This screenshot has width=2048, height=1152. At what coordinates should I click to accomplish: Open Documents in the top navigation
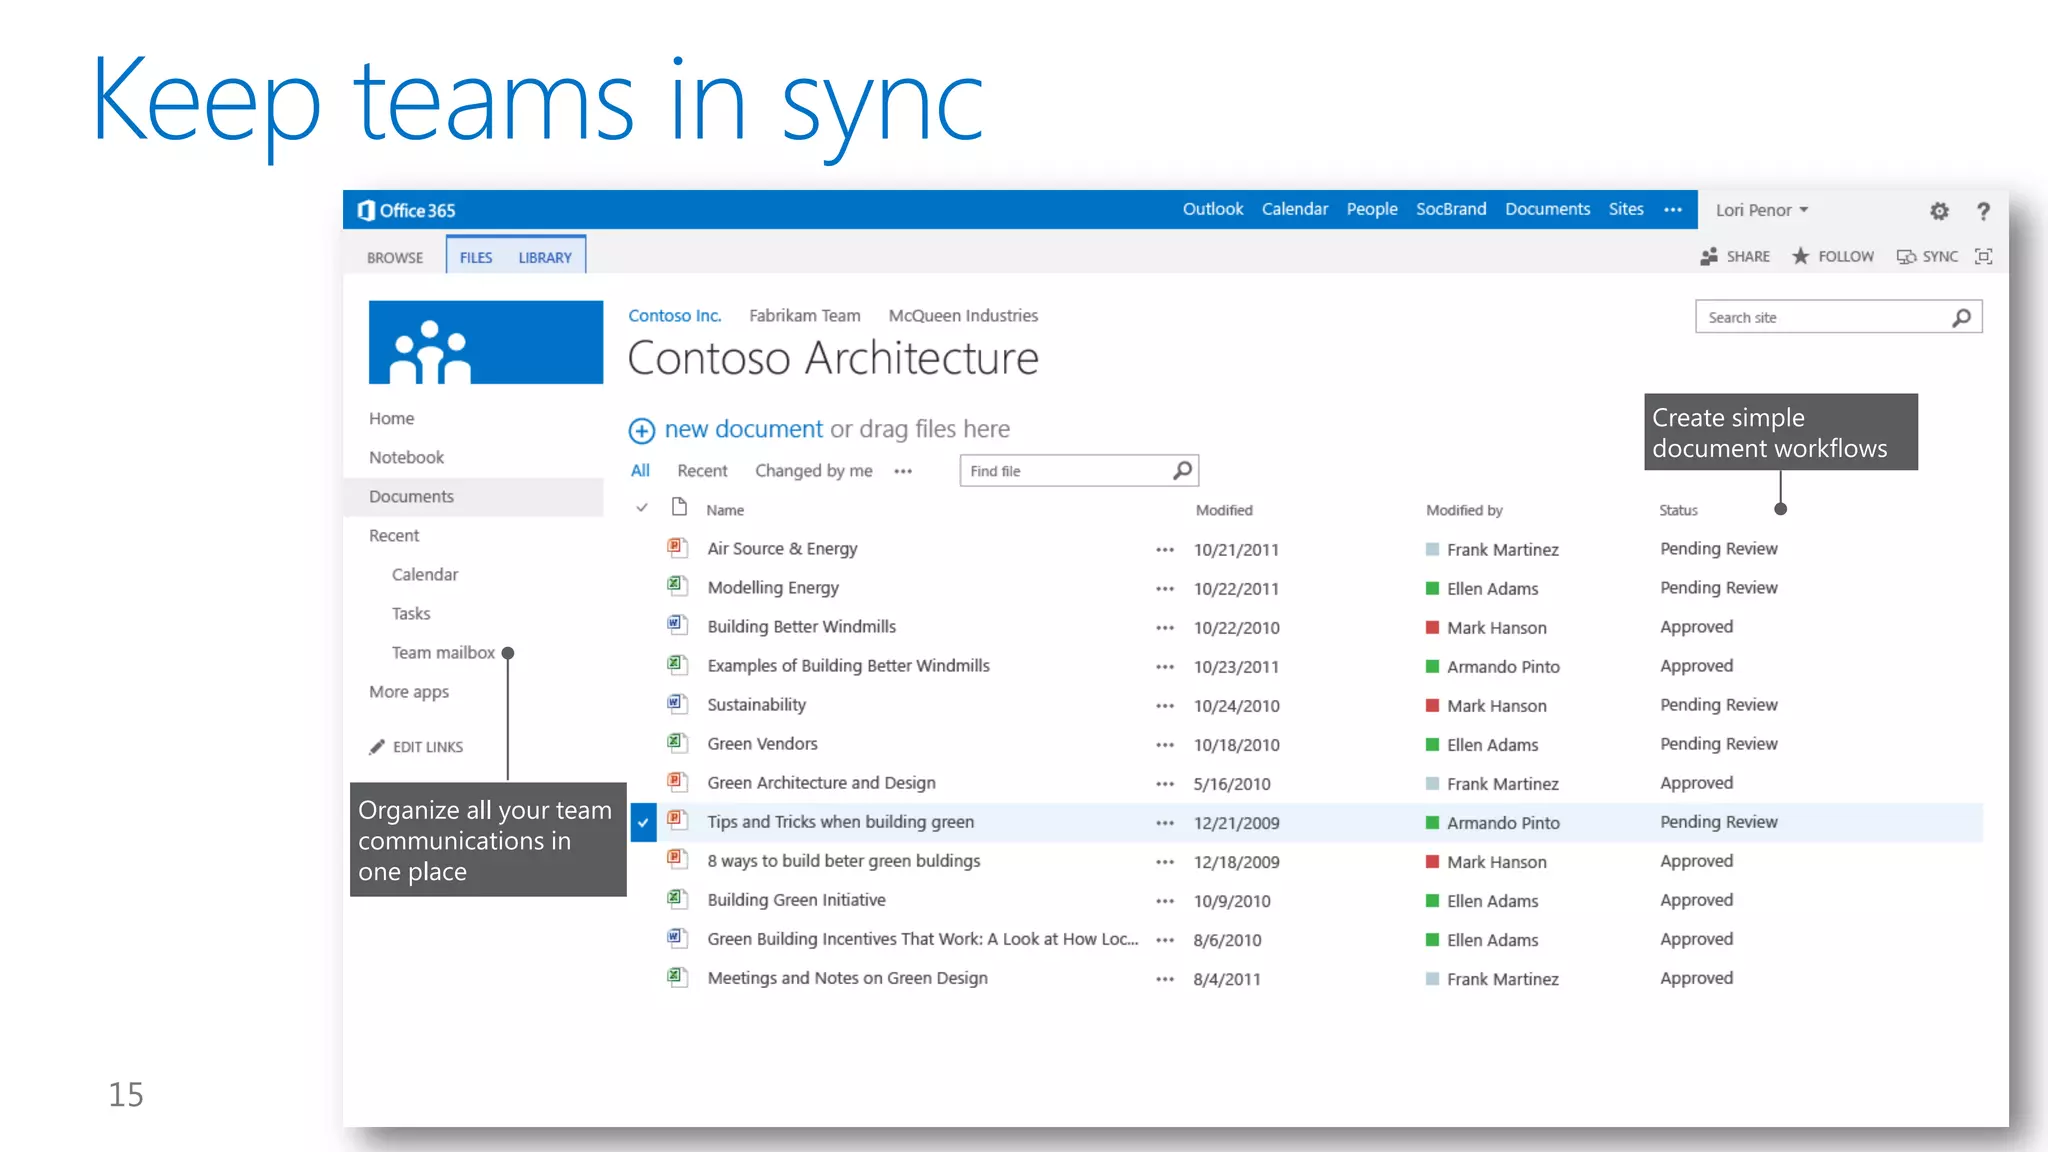tap(1547, 209)
